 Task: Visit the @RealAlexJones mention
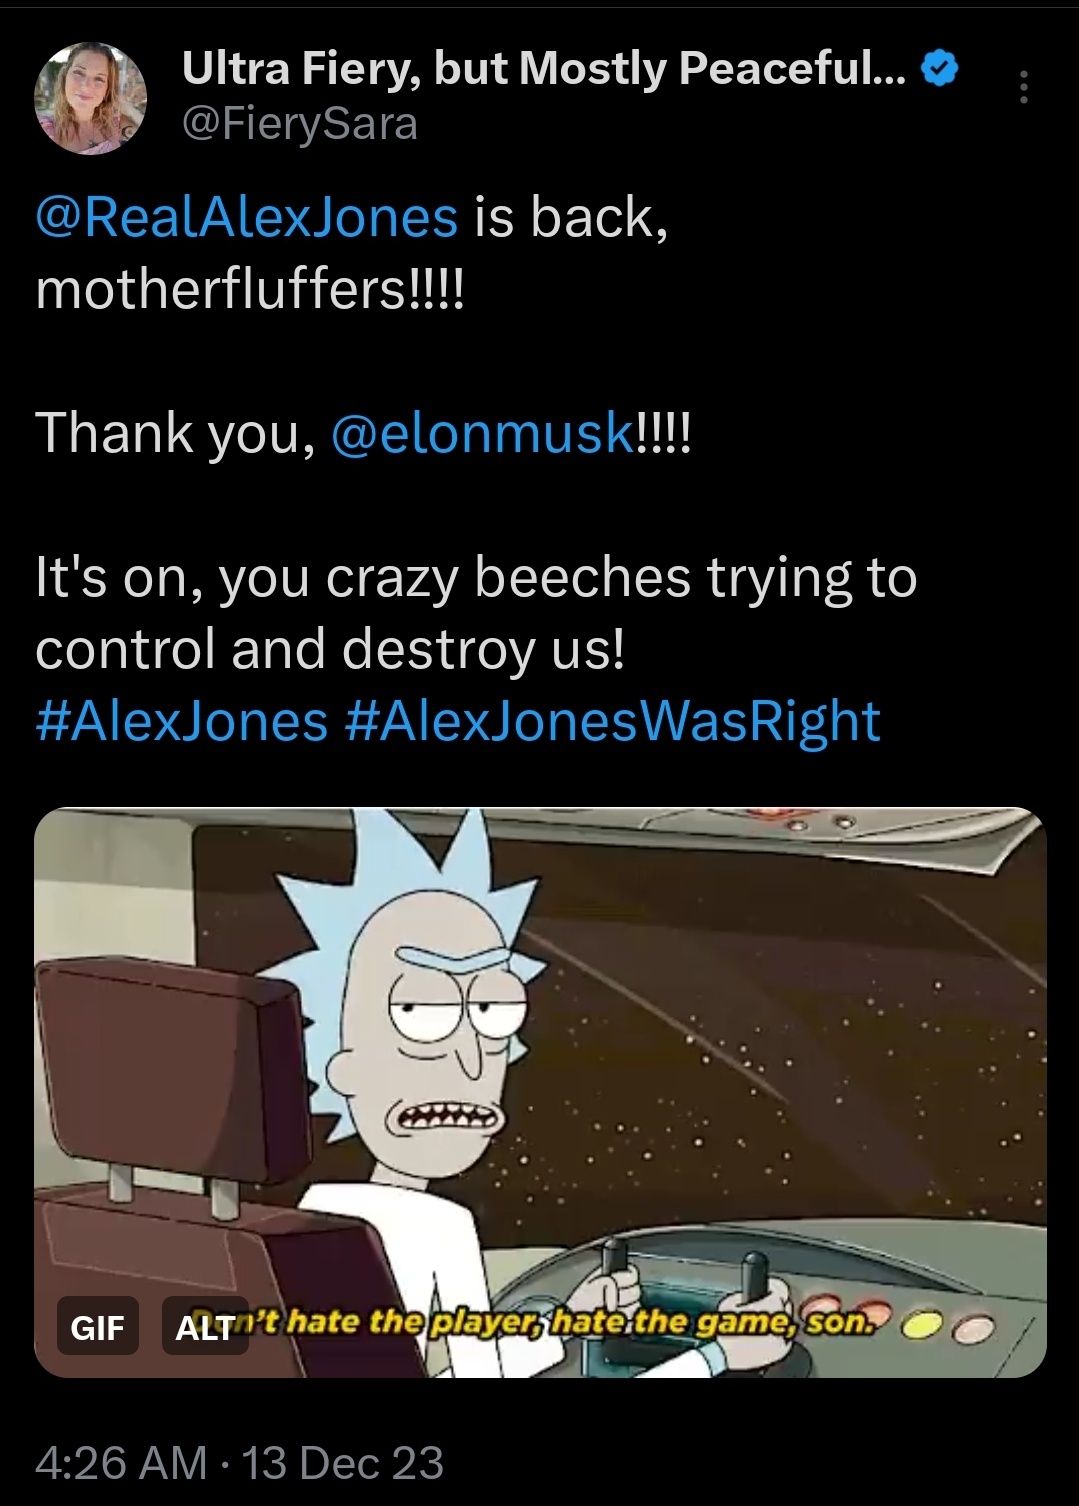(247, 217)
